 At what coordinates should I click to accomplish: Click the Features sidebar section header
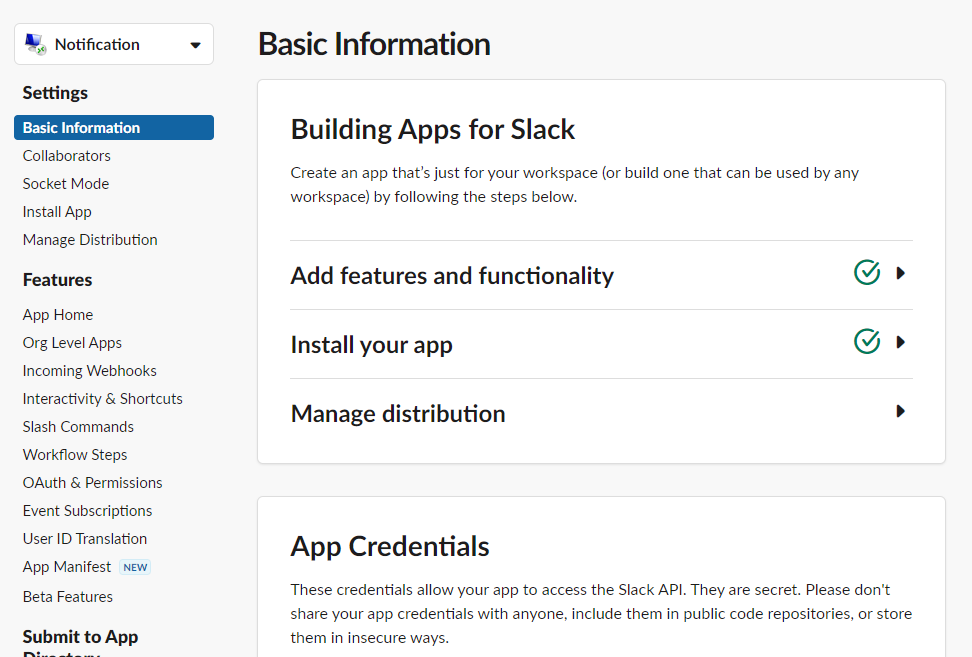[58, 280]
